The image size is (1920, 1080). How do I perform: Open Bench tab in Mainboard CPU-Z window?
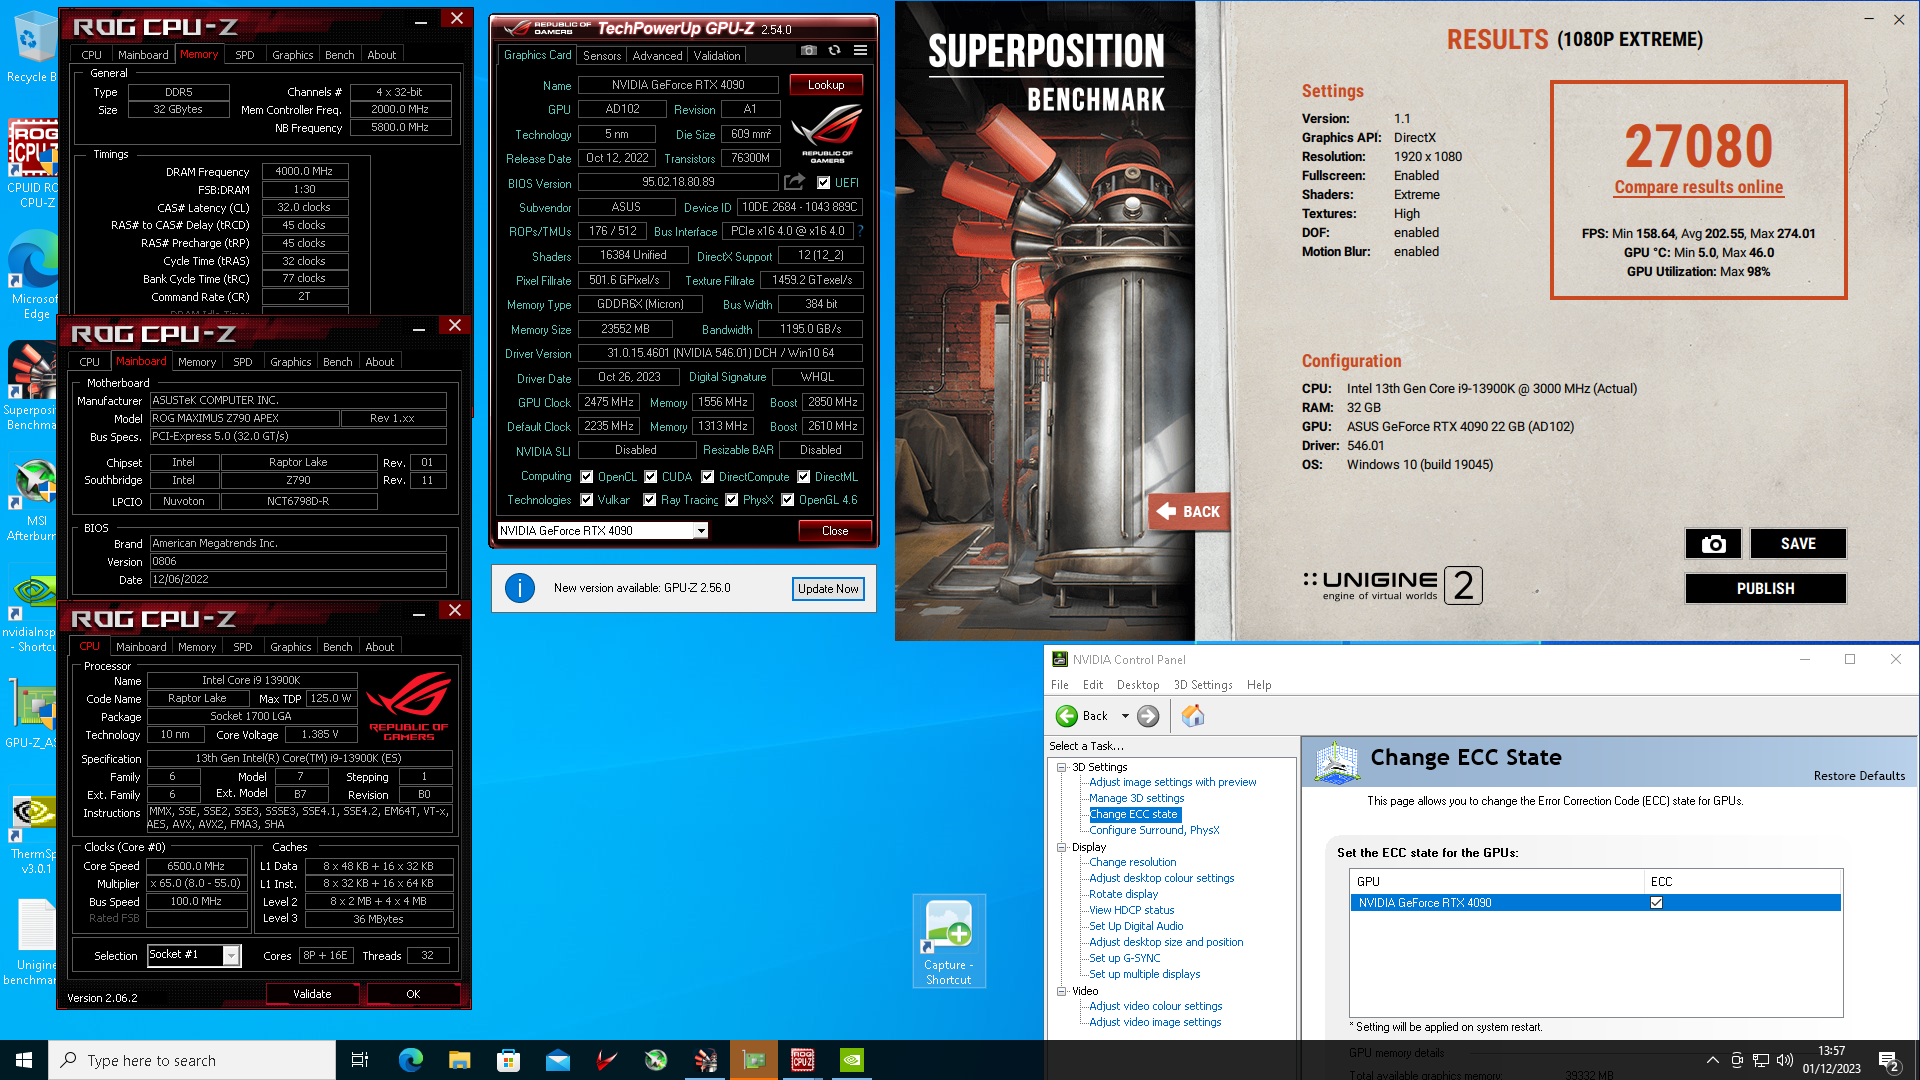(337, 362)
